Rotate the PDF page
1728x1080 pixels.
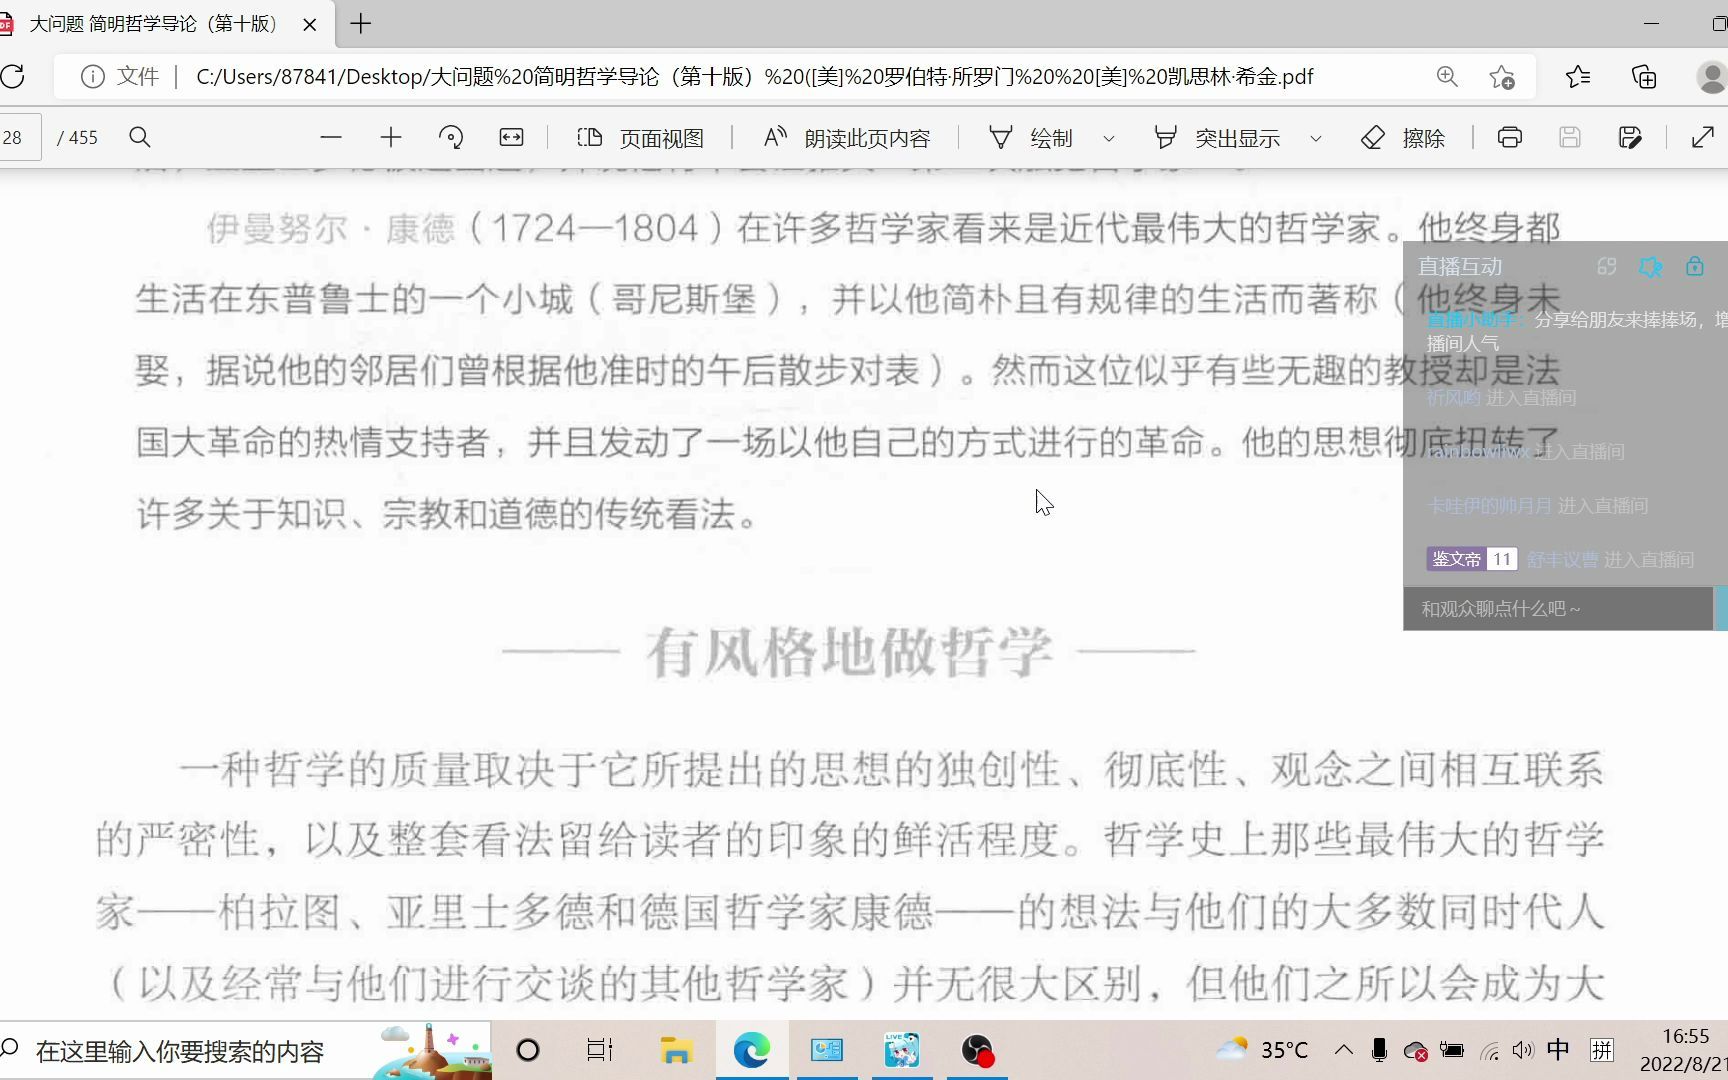click(x=451, y=138)
